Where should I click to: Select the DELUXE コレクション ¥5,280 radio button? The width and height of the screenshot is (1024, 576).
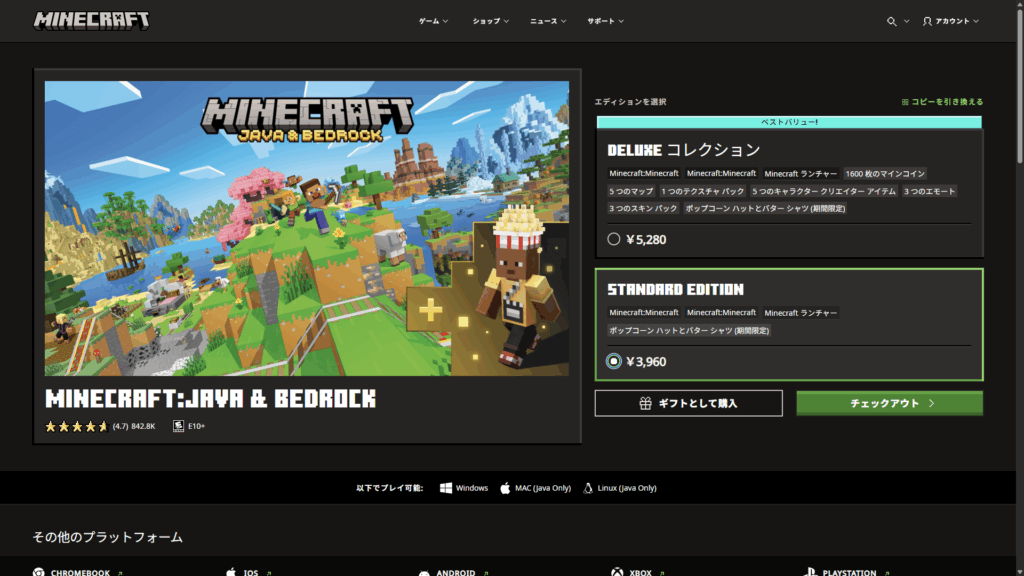[x=613, y=239]
